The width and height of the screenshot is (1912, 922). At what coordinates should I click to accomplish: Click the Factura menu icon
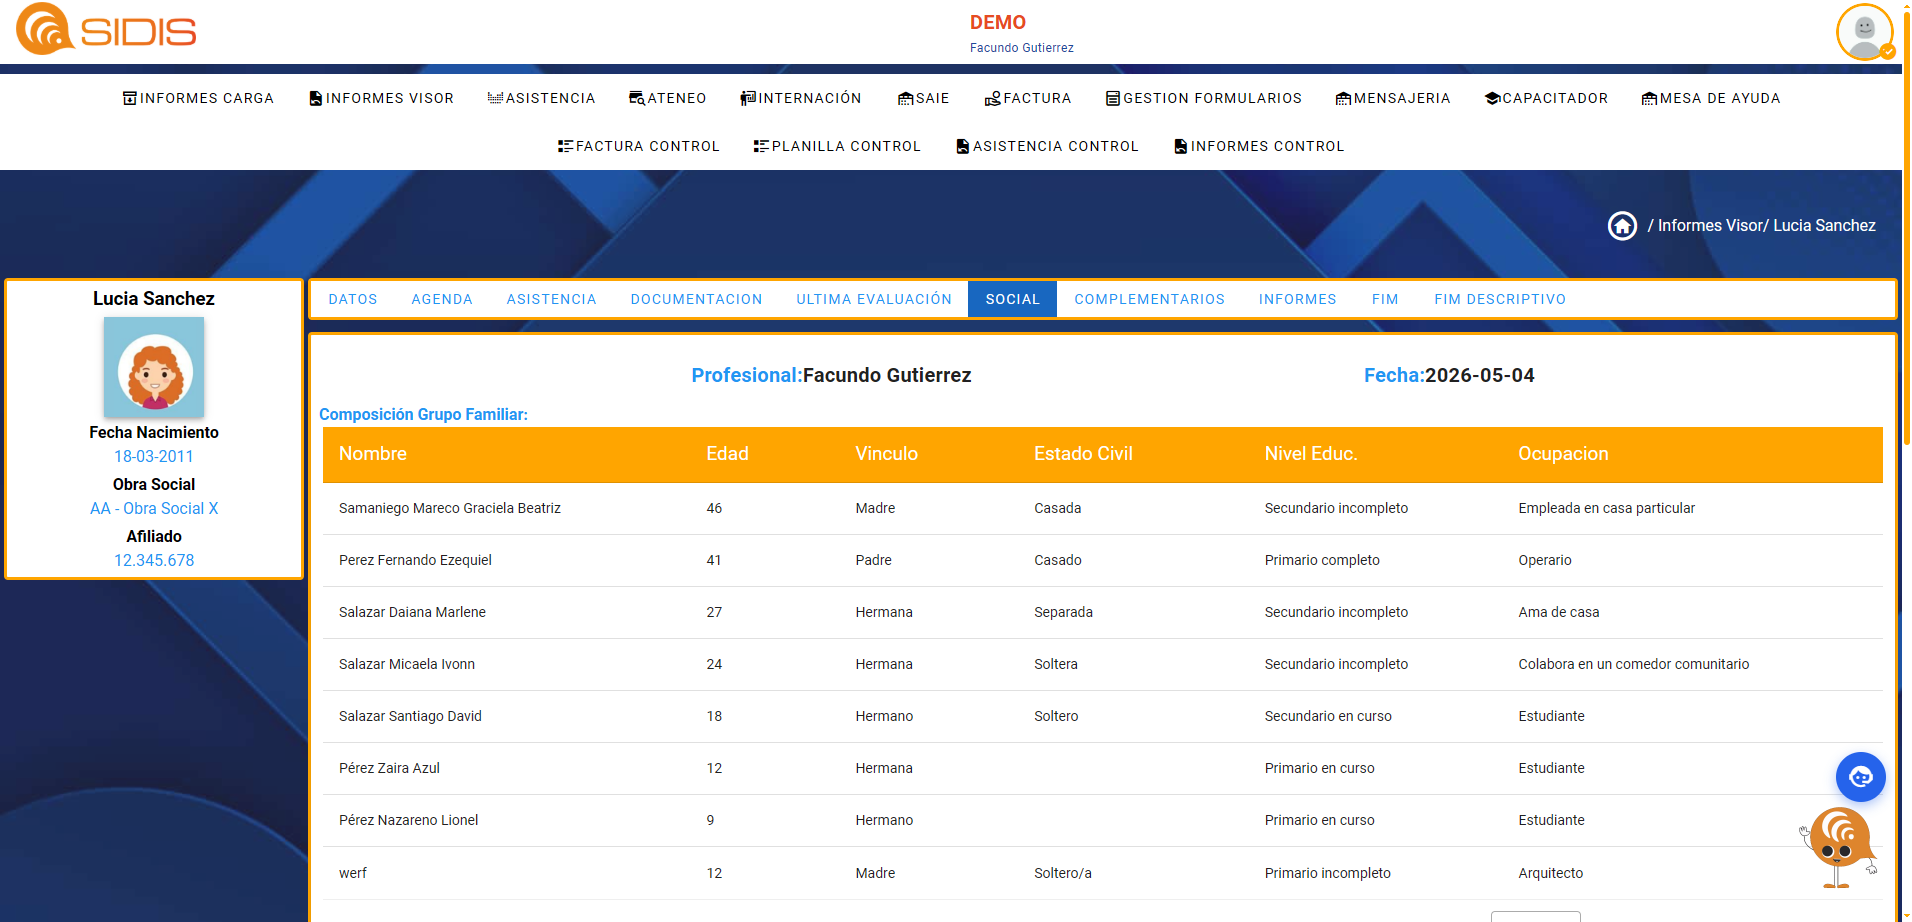[993, 98]
